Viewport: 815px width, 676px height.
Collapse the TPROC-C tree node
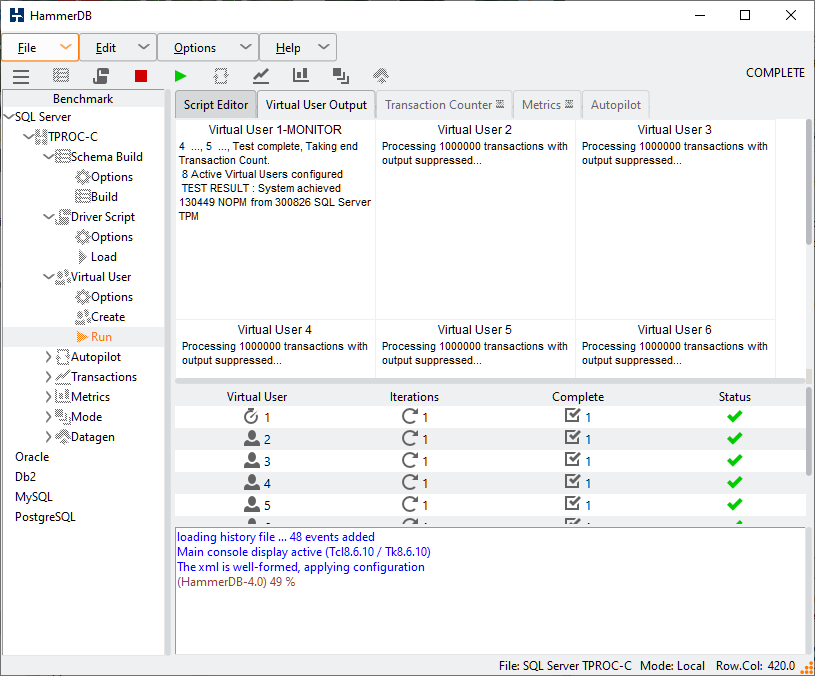pos(29,137)
